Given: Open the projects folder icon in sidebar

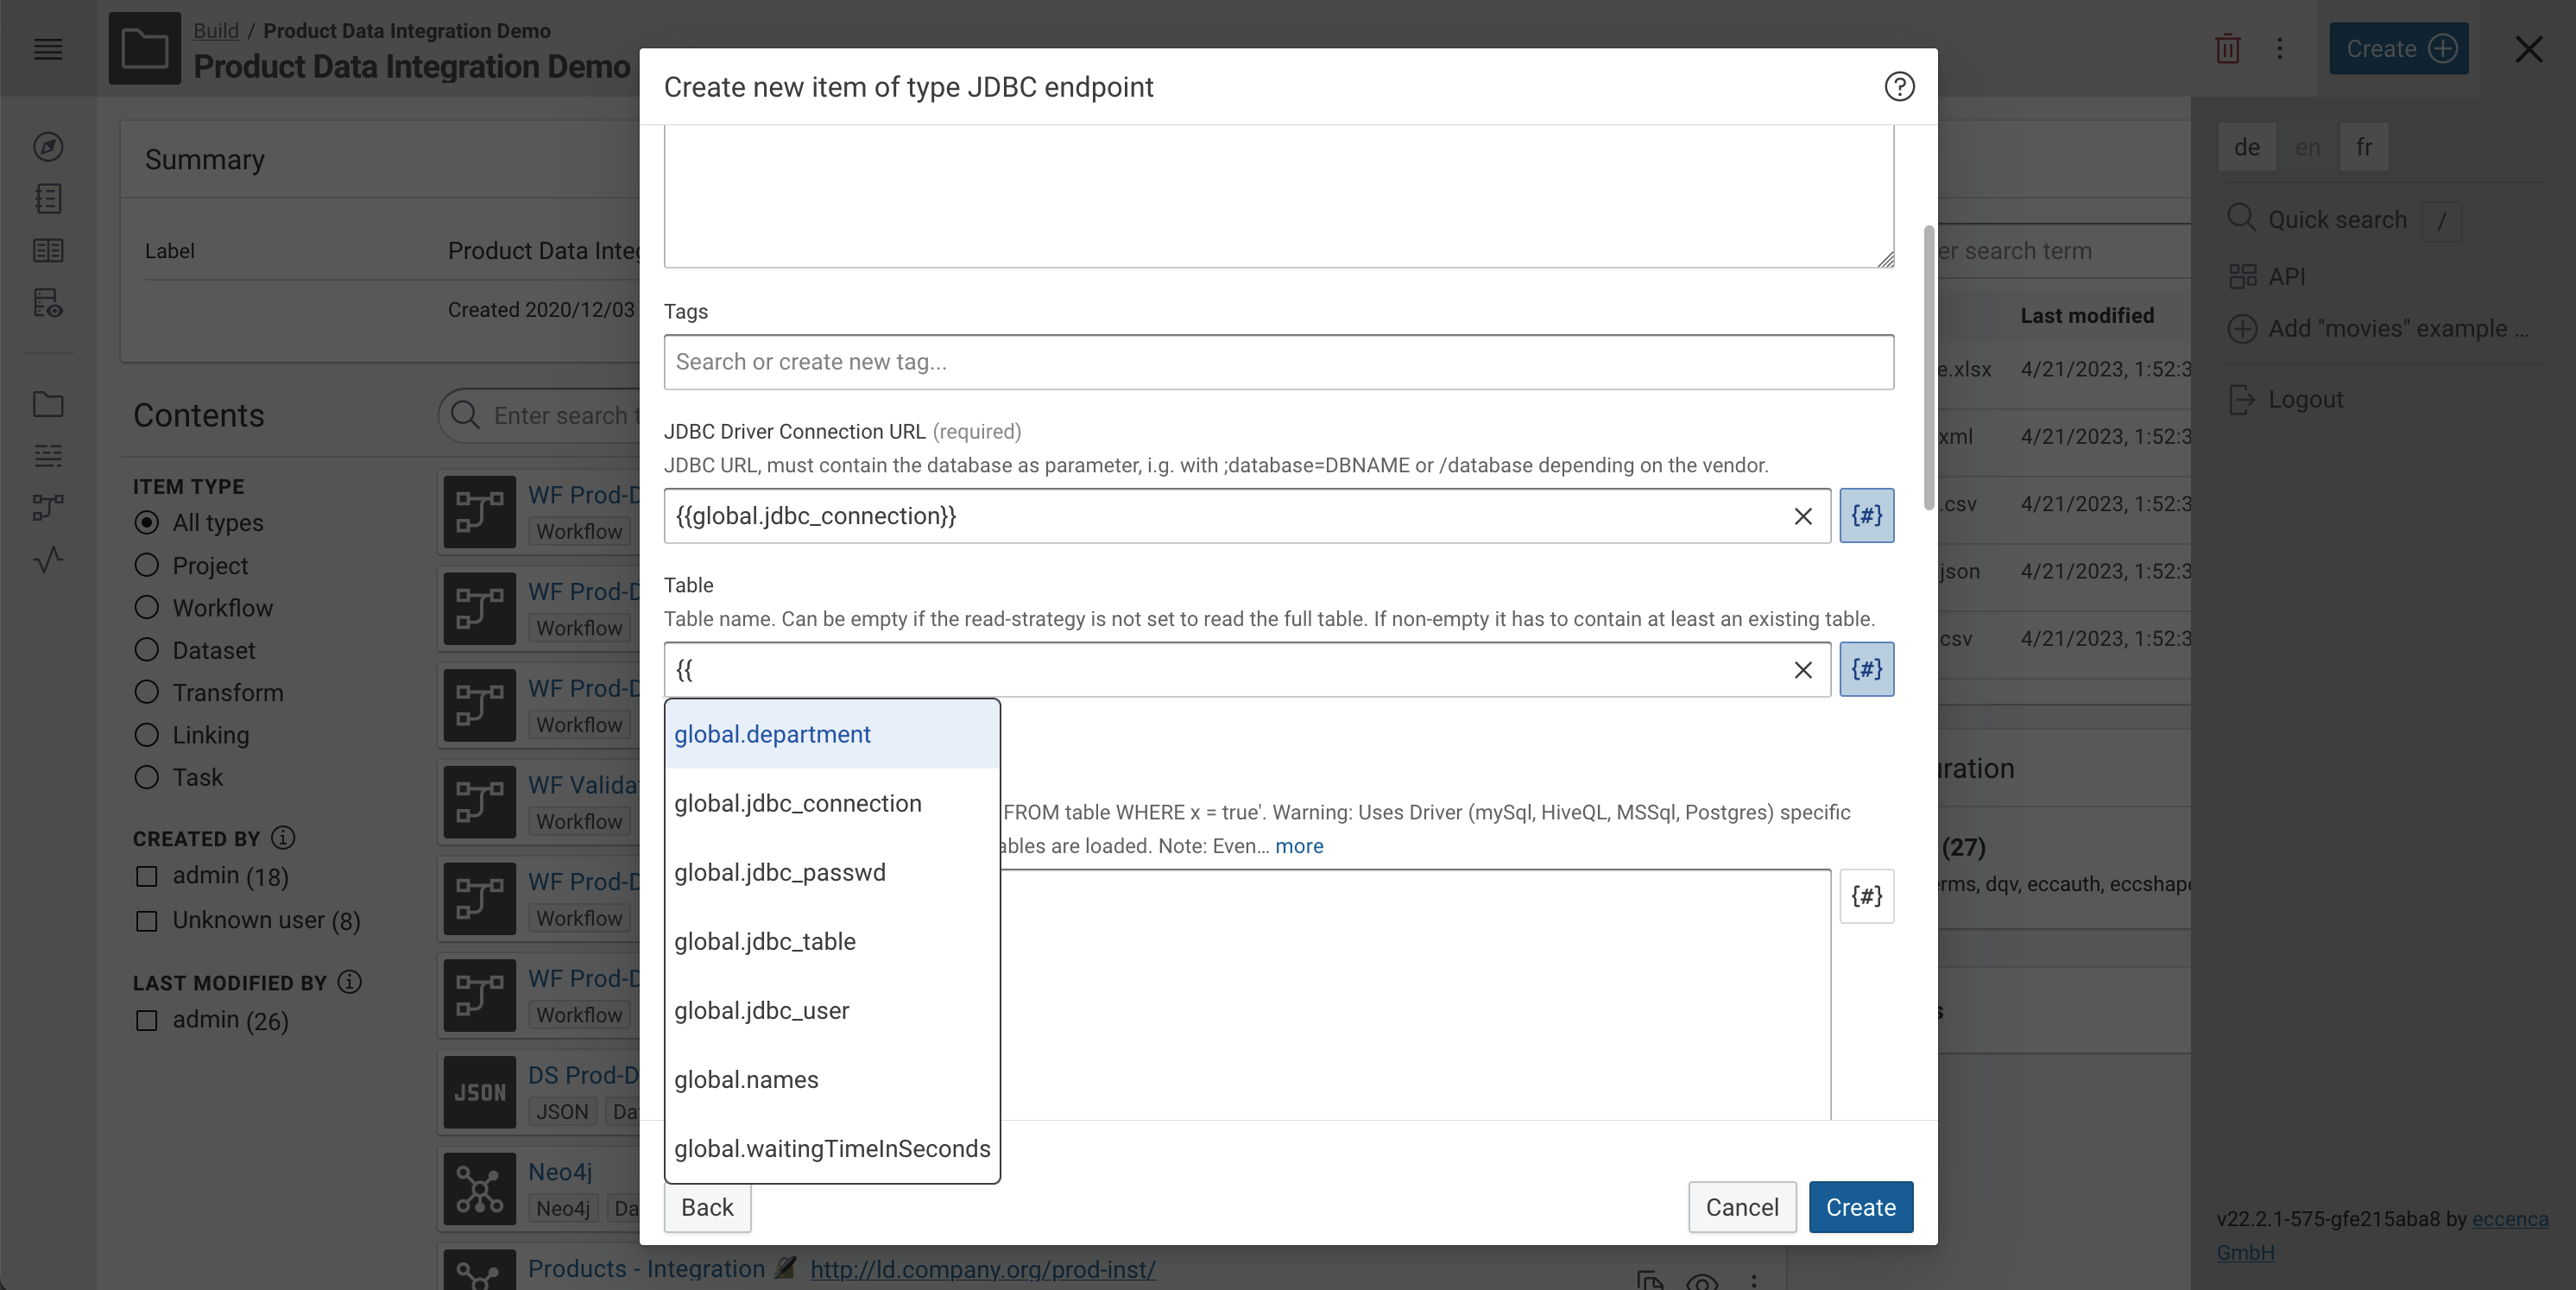Looking at the screenshot, I should [48, 404].
